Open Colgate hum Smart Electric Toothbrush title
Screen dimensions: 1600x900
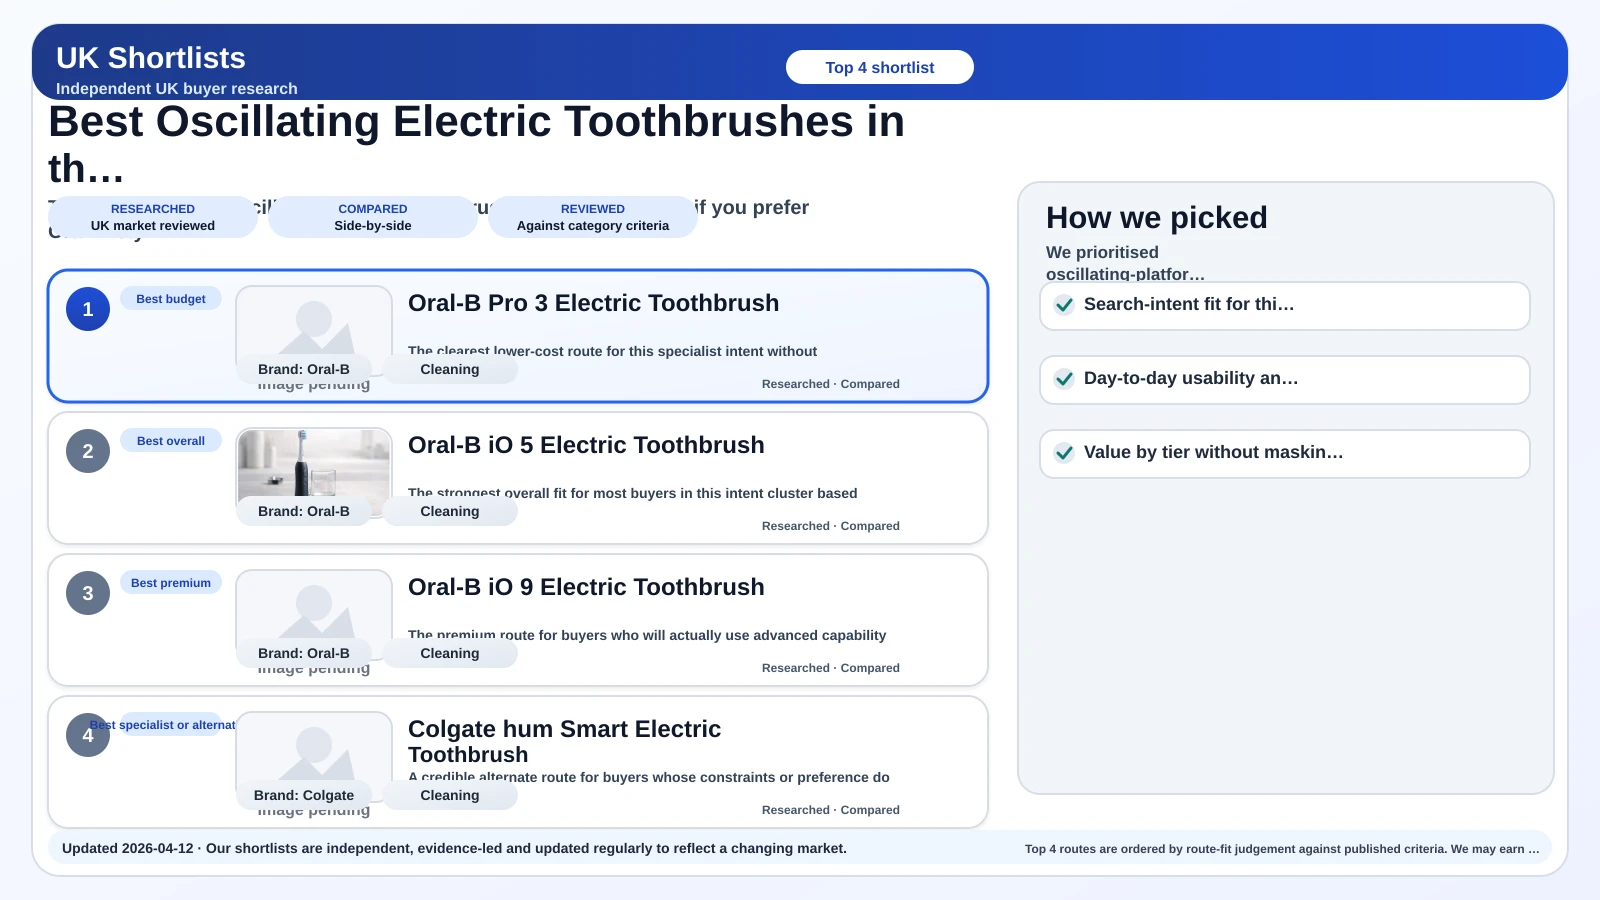564,741
